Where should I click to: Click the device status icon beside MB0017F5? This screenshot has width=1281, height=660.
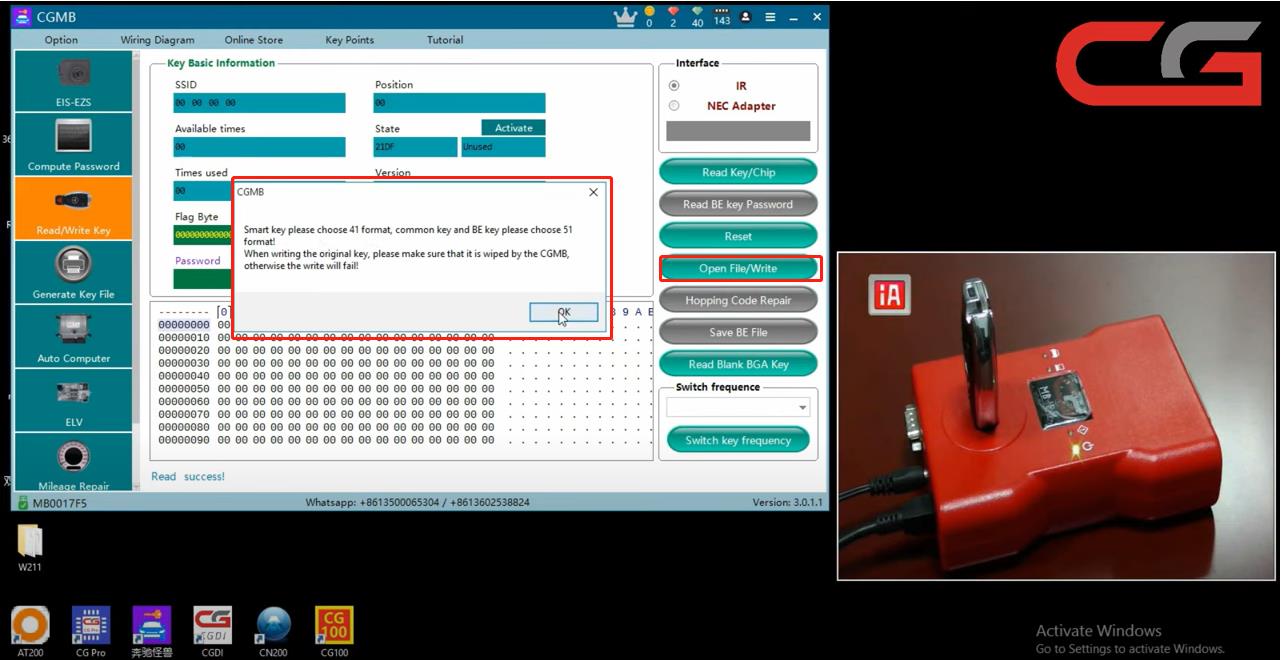pyautogui.click(x=22, y=502)
